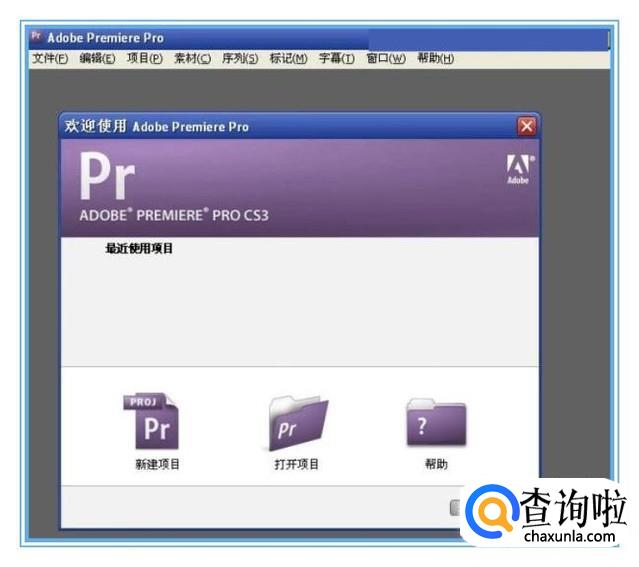Select the 项目(P) menu

(x=144, y=59)
